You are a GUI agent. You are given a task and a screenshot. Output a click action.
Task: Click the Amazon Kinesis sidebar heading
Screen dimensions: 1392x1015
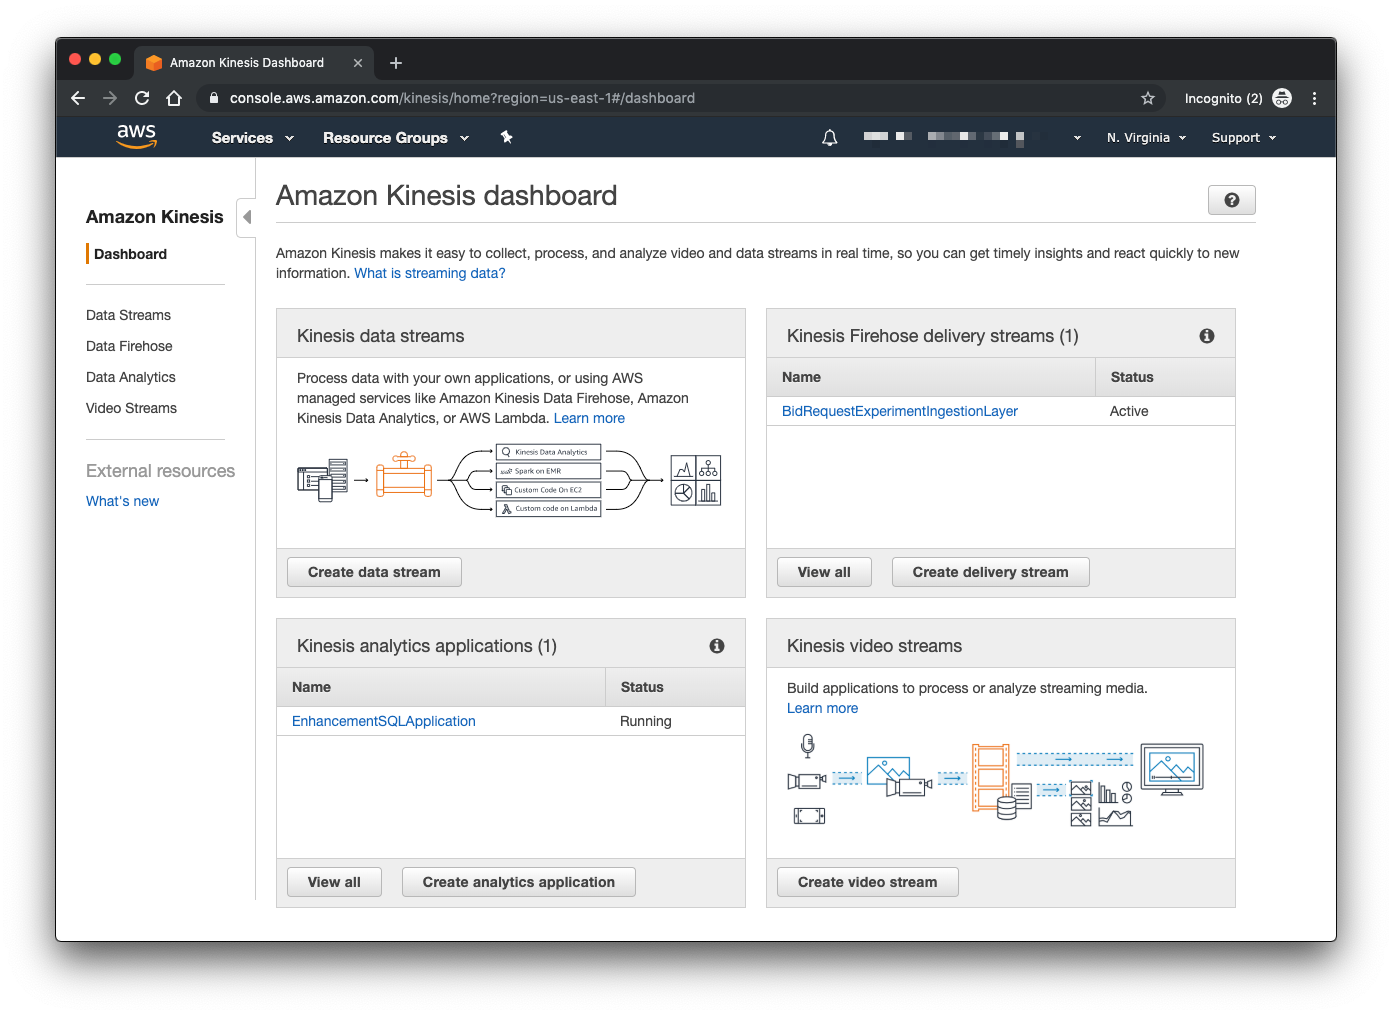(155, 217)
